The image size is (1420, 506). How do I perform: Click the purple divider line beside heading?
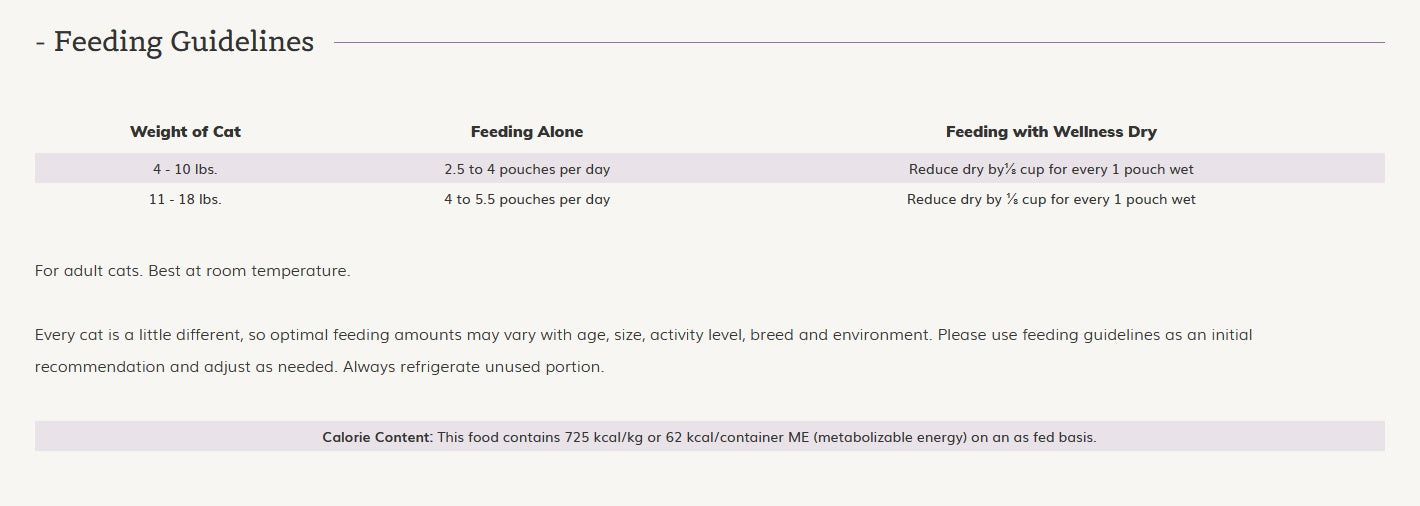tap(859, 43)
